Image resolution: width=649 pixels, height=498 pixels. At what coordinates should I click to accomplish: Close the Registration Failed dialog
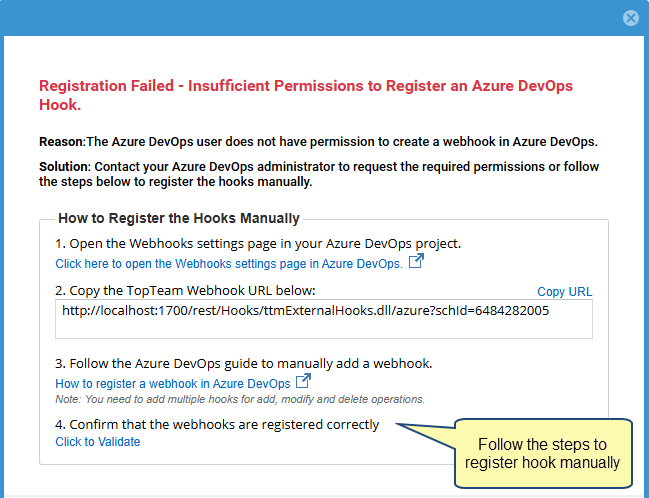(x=630, y=18)
